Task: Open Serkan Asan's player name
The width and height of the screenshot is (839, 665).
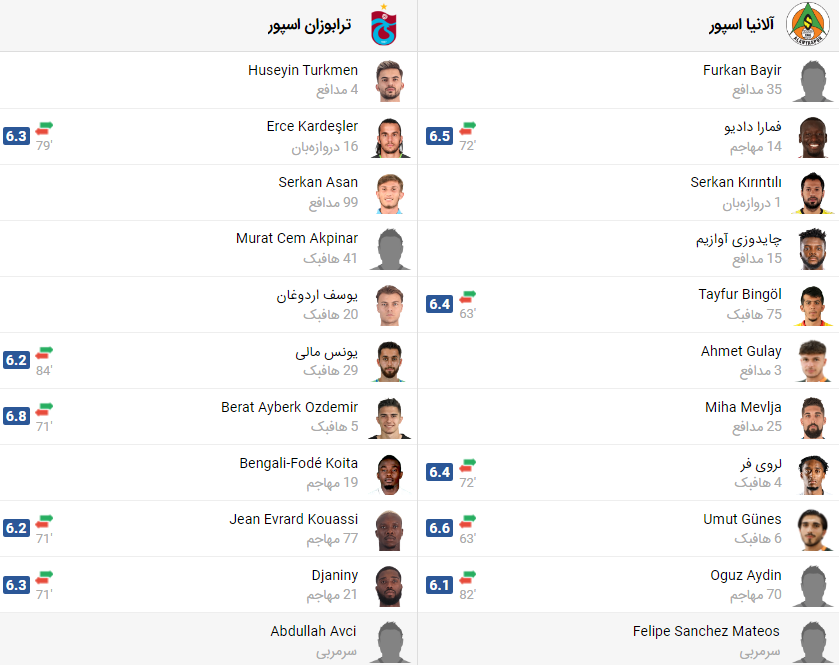Action: point(318,182)
